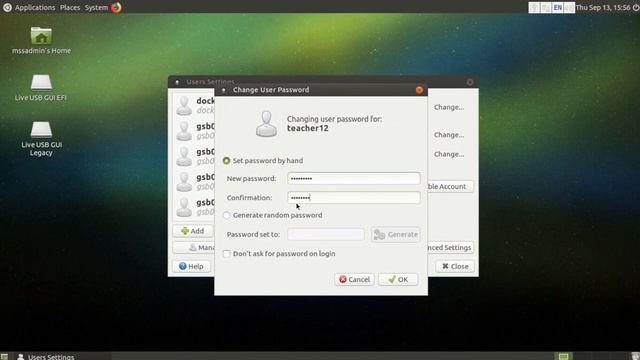Click the Password set to field
Image resolution: width=640 pixels, height=360 pixels.
point(326,234)
